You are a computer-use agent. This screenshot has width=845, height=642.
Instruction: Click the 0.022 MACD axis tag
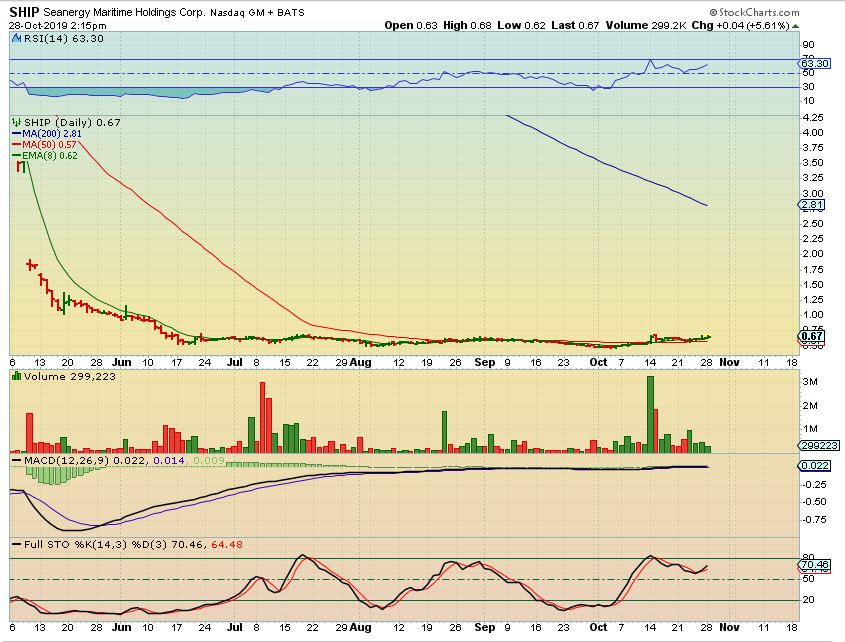click(815, 465)
